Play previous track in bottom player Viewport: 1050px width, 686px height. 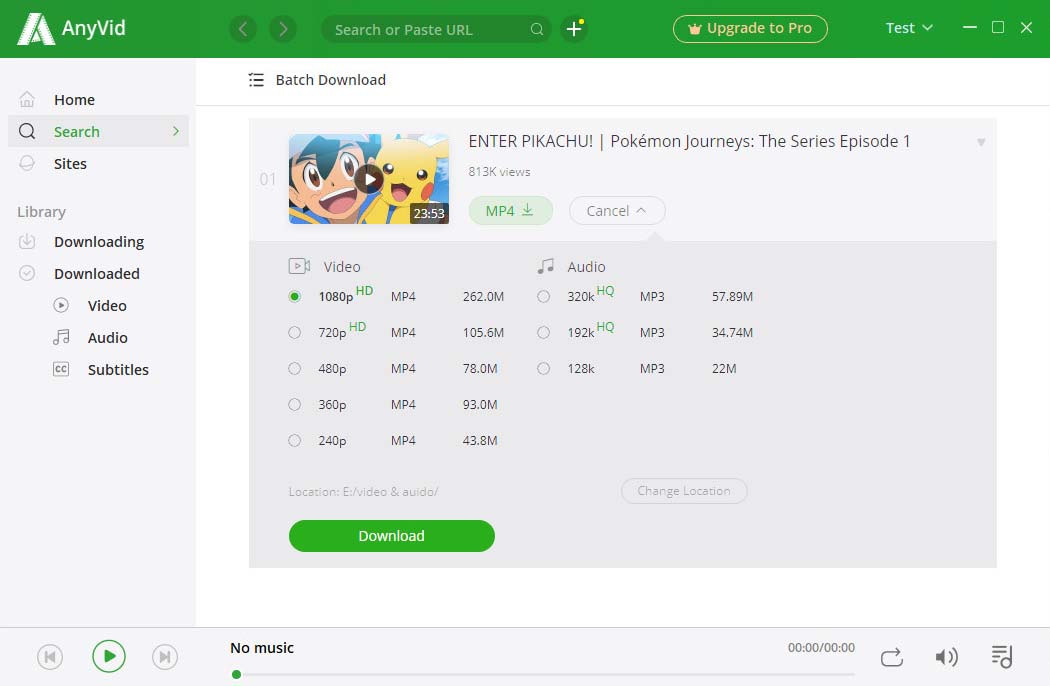pos(50,657)
